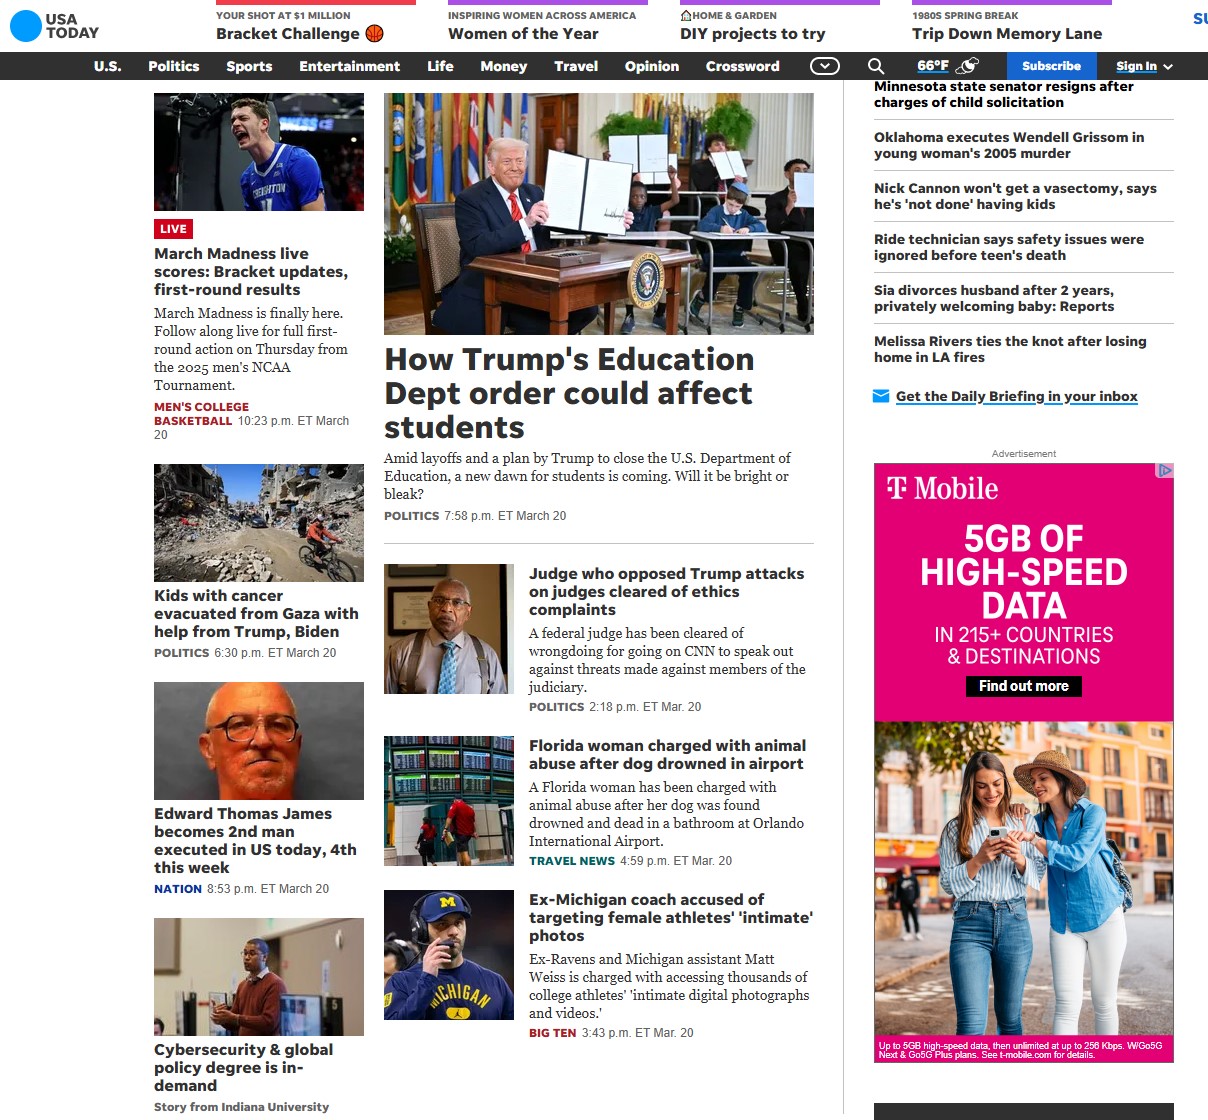This screenshot has width=1208, height=1120.
Task: Click the Michigan coach headset thumbnail
Action: coord(449,955)
